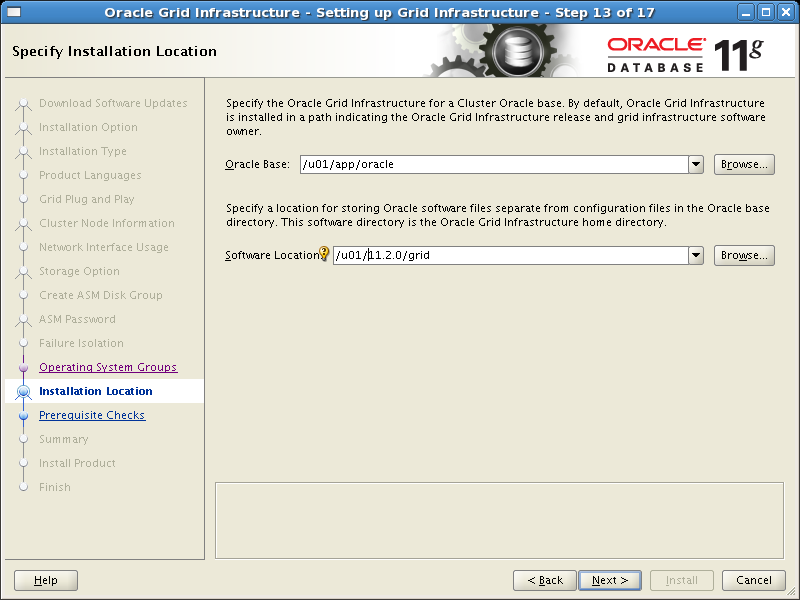
Task: Click the "Specify Installation Location" heading
Action: tap(114, 51)
